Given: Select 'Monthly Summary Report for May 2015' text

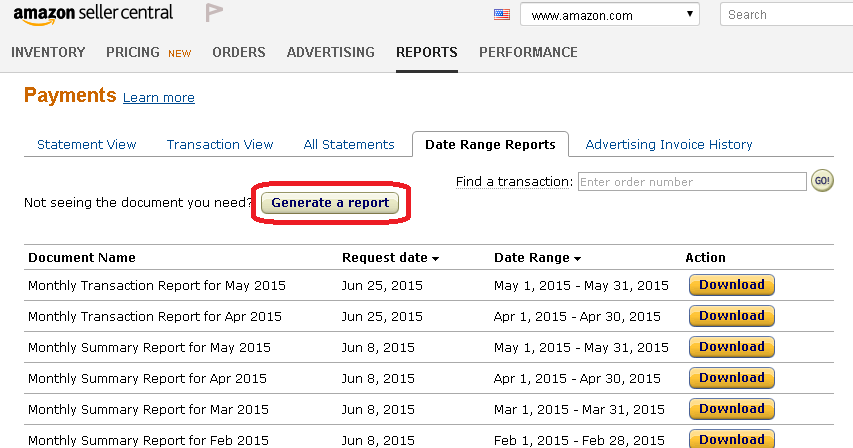Looking at the screenshot, I should [150, 348].
